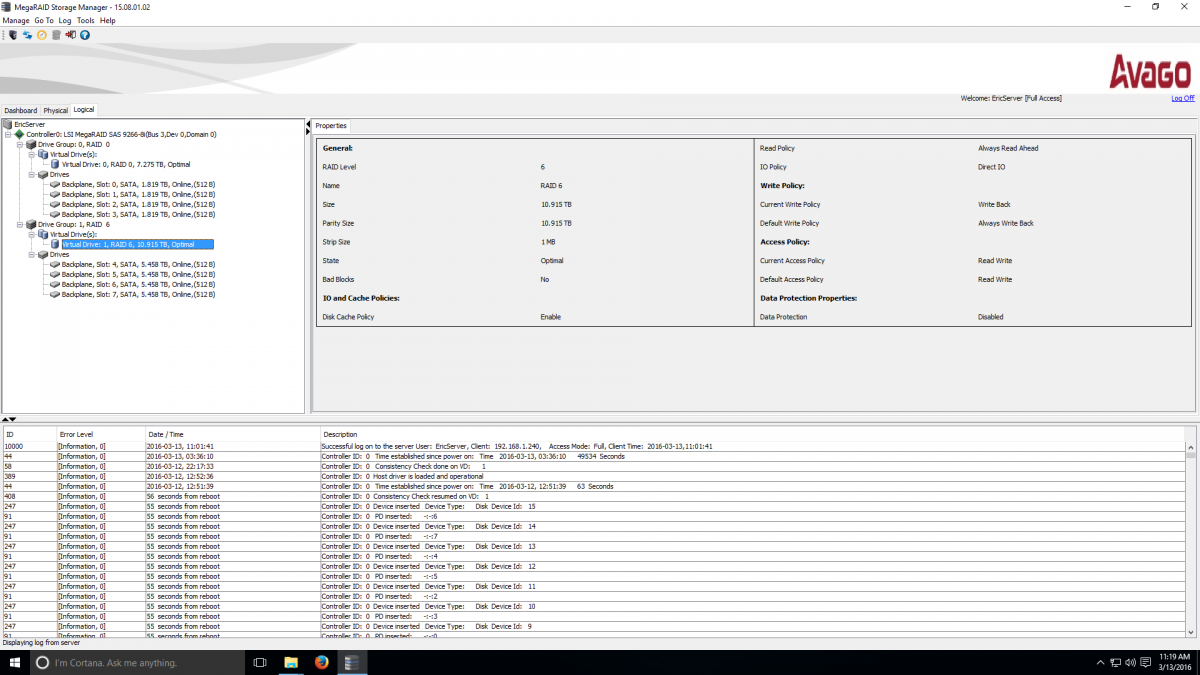The image size is (1200, 675).
Task: Click the red log off toolbar icon
Action: point(70,34)
